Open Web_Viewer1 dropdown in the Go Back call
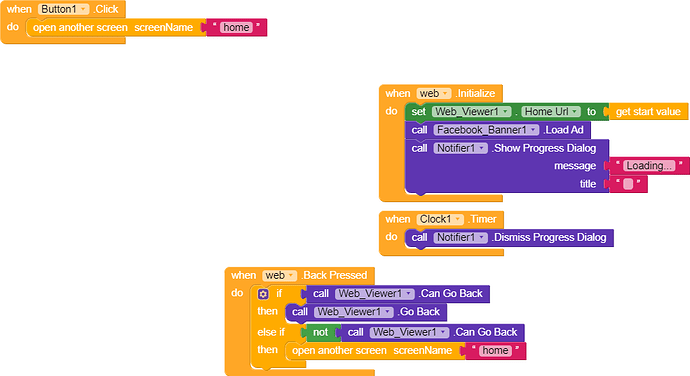The width and height of the screenshot is (690, 376). (x=353, y=312)
